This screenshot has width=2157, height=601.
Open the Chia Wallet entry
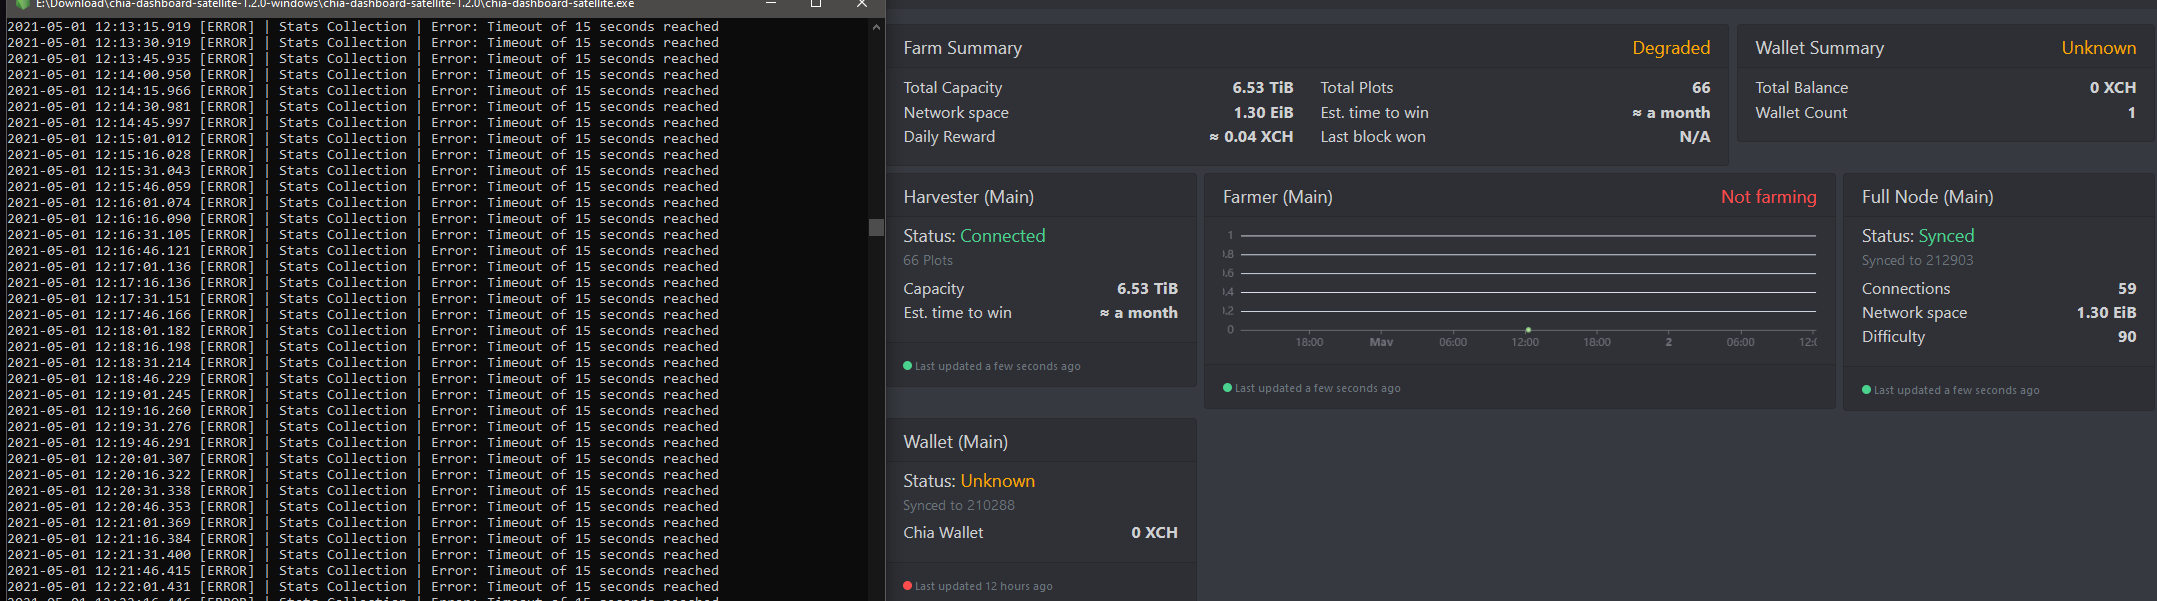[x=943, y=532]
